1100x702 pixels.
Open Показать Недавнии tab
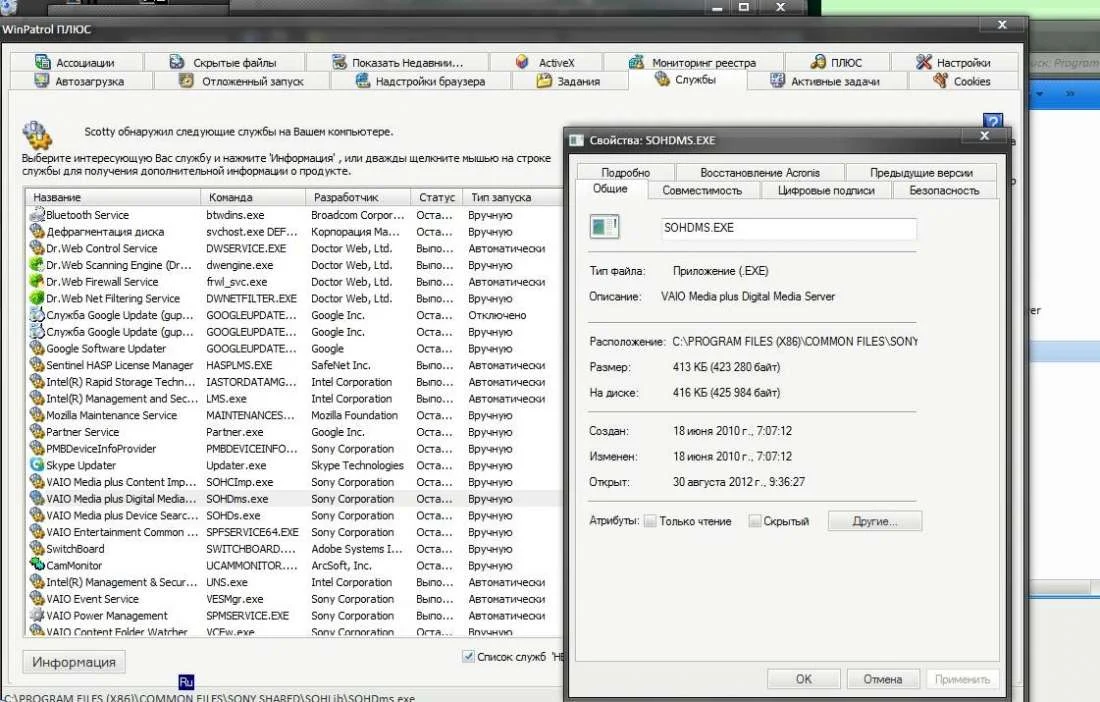click(397, 62)
